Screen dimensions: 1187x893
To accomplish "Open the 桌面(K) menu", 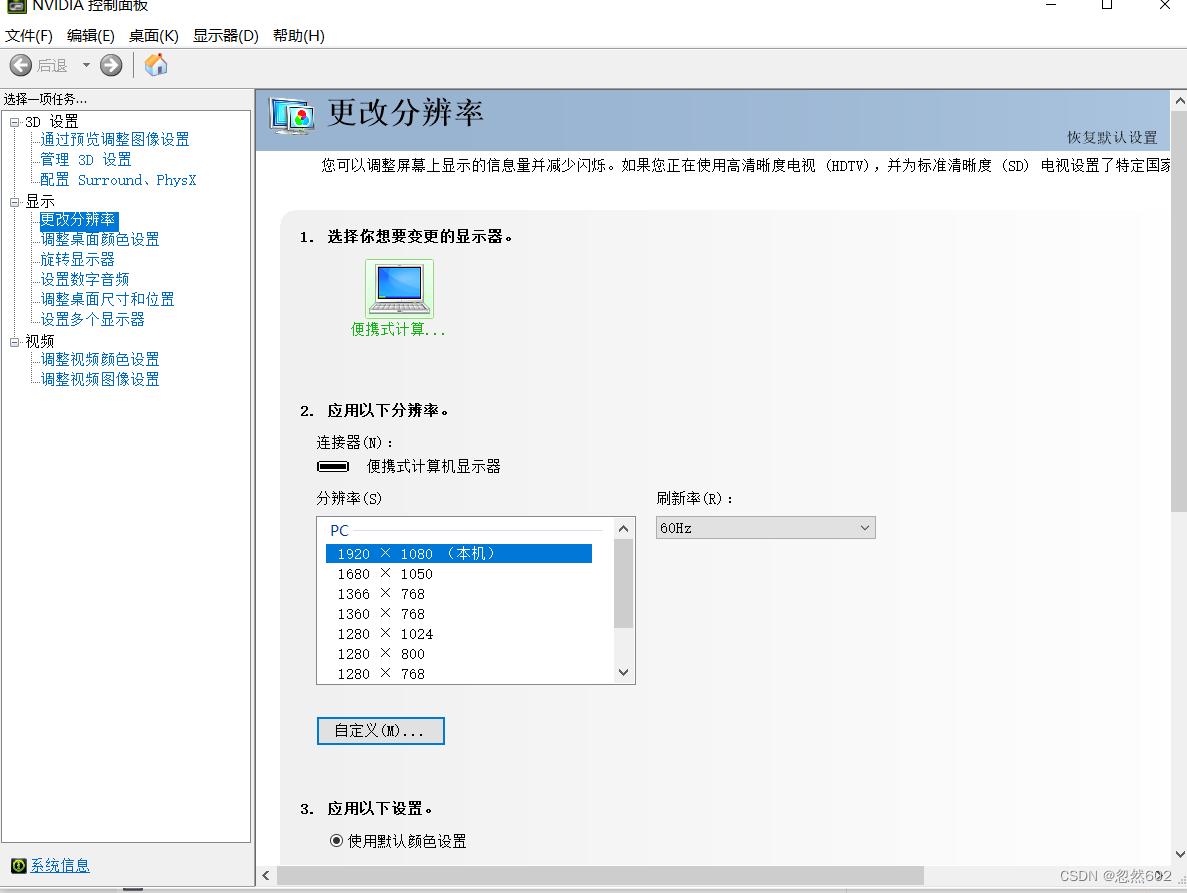I will [x=154, y=36].
